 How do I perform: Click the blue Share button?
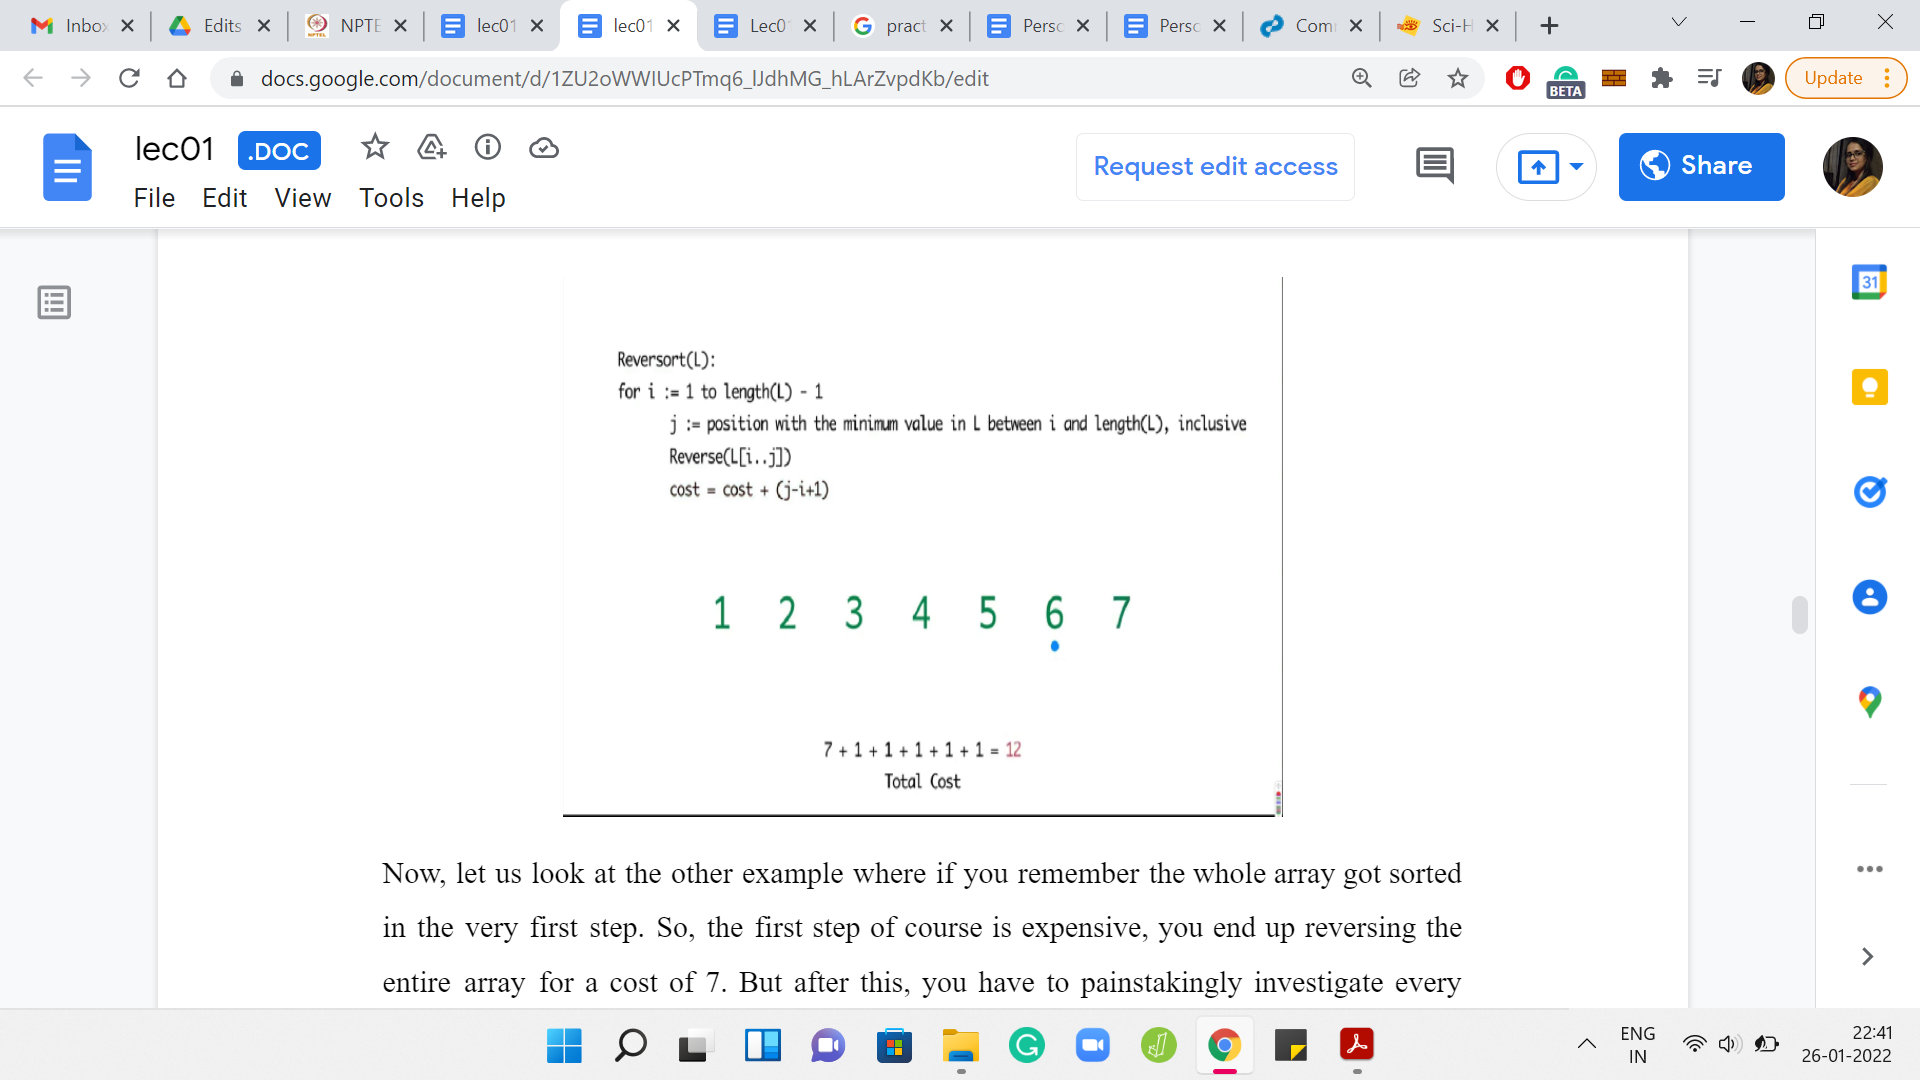pyautogui.click(x=1701, y=166)
